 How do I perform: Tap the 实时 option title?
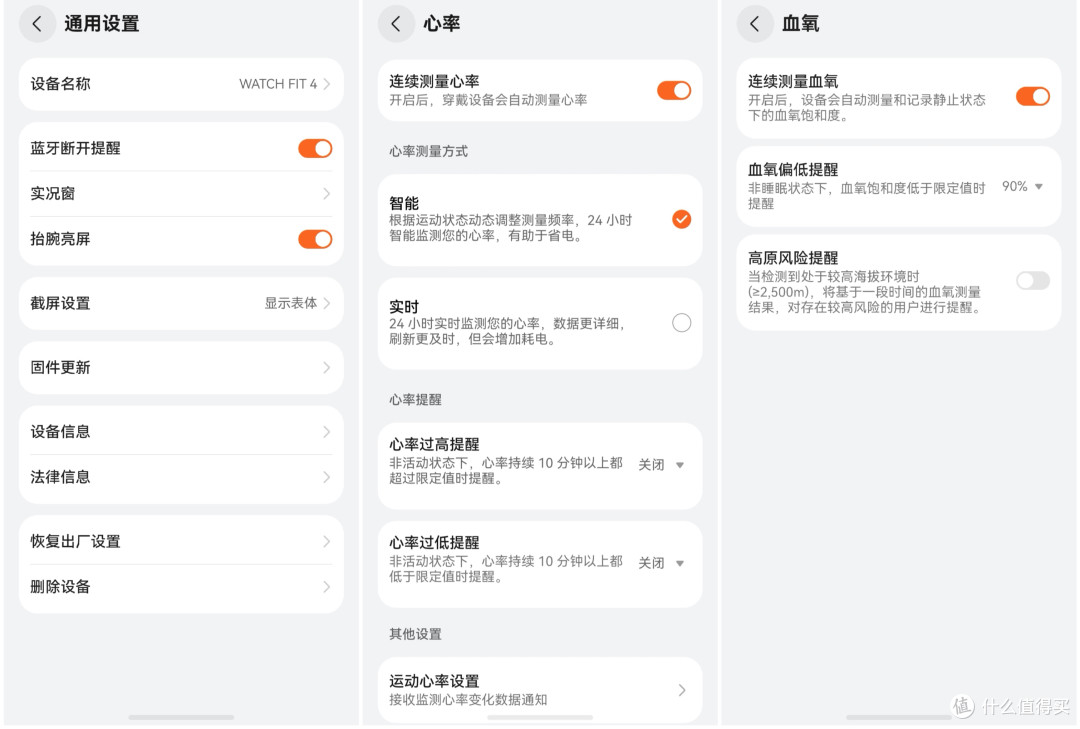point(404,307)
